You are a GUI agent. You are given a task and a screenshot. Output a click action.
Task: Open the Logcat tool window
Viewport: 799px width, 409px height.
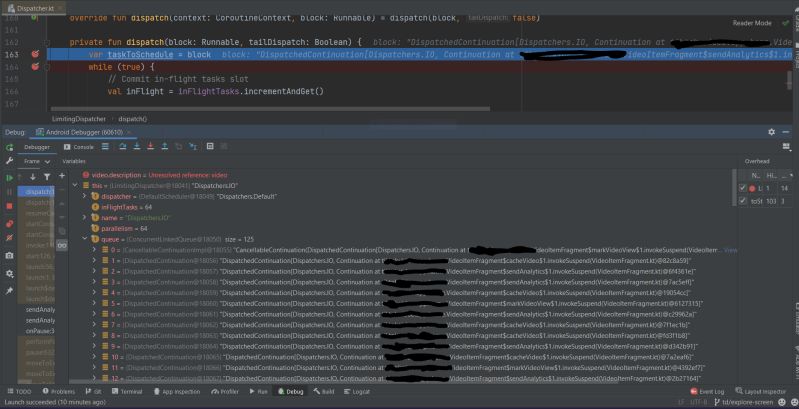357,392
